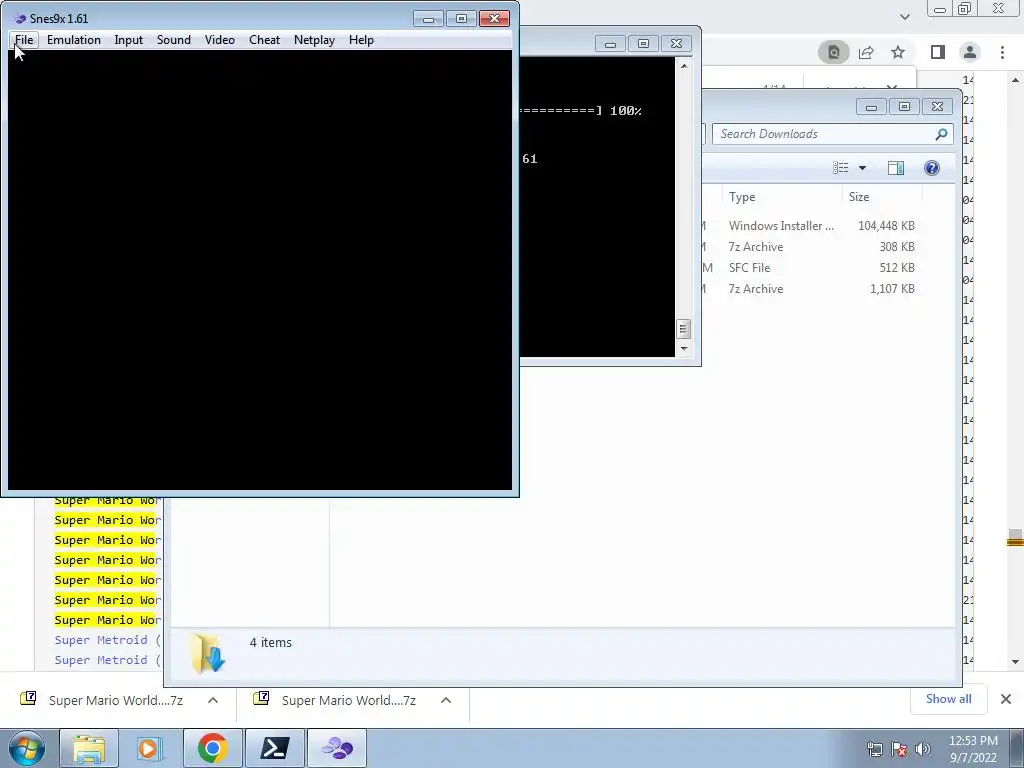Bookmark this page with the star icon
The height and width of the screenshot is (768, 1024).
(898, 52)
